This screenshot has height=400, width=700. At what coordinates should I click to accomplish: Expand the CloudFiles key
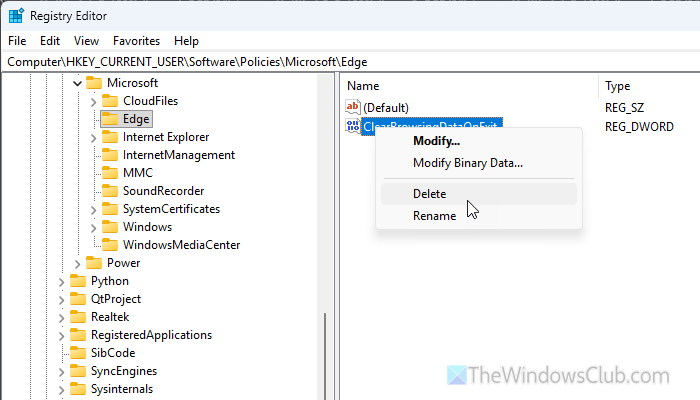(93, 102)
